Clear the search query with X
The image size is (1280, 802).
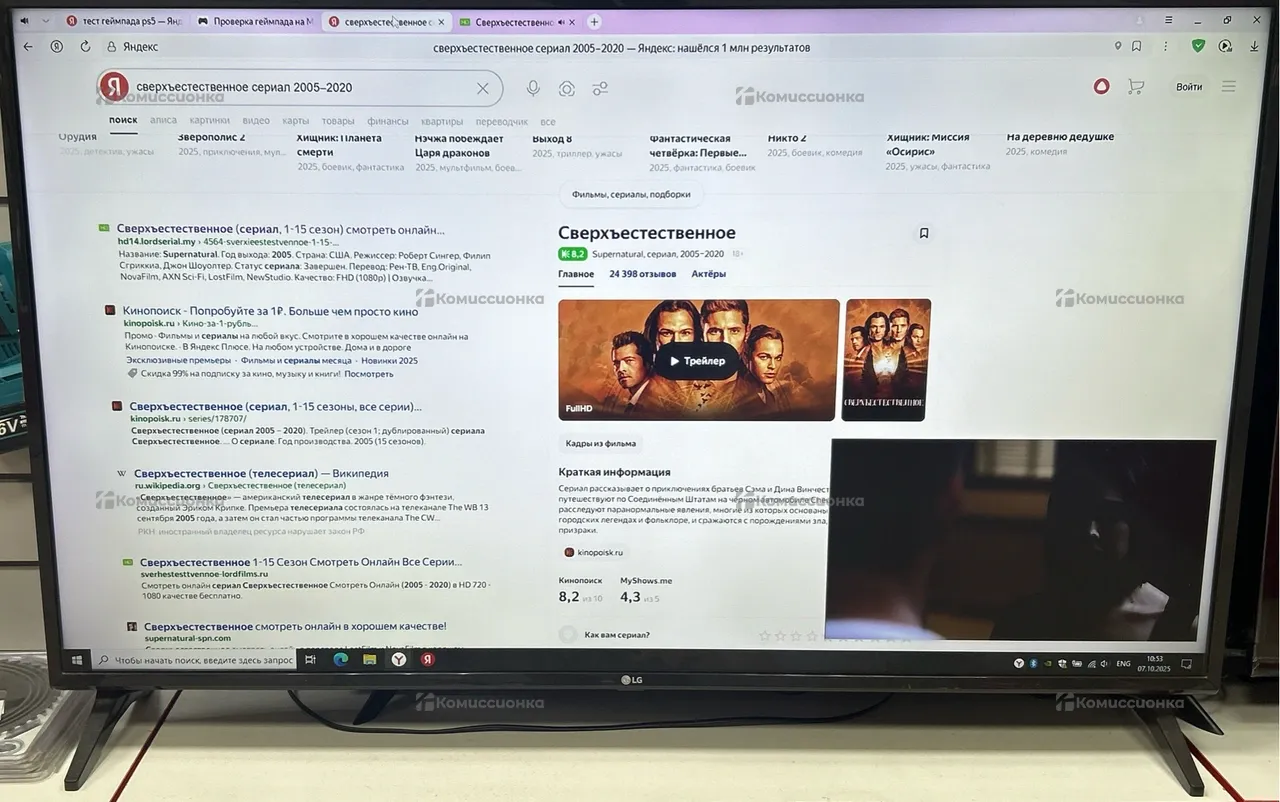[x=482, y=88]
